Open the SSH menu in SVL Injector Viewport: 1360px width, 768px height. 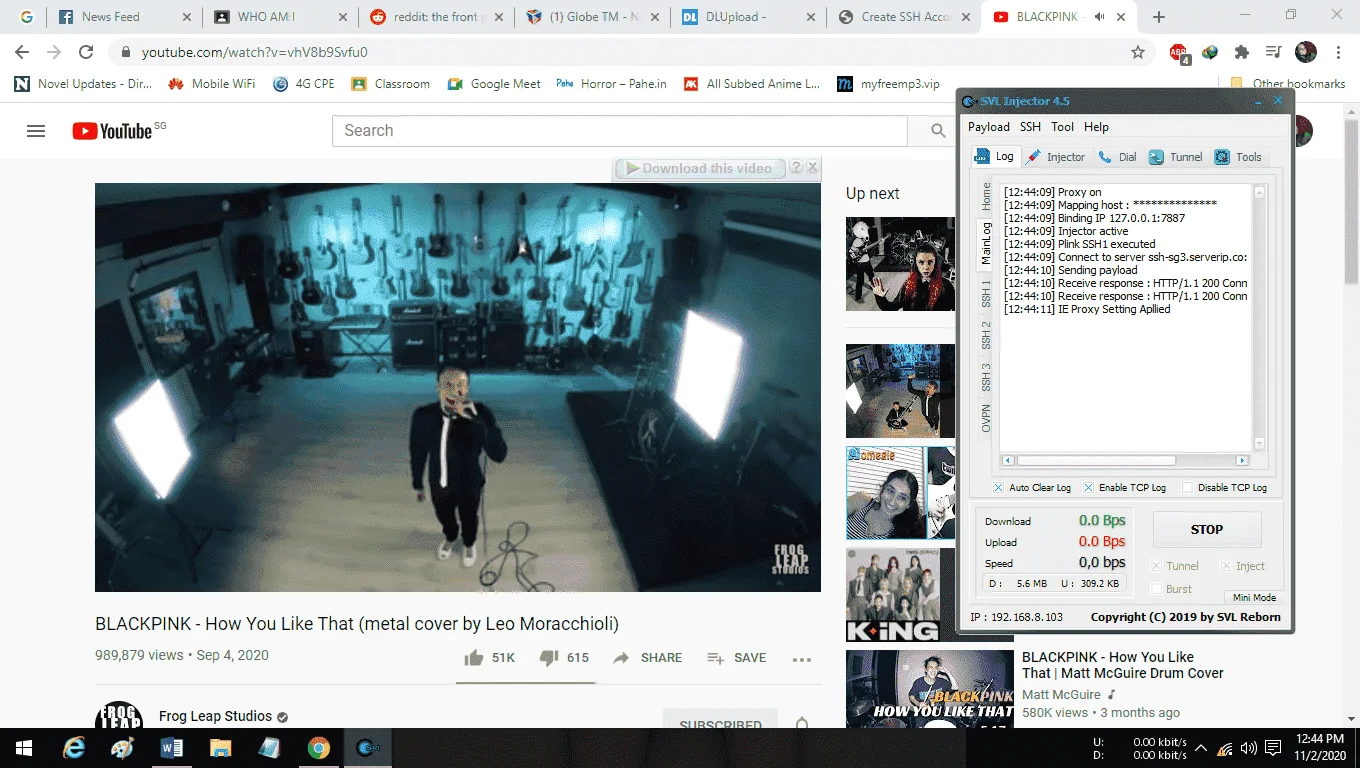click(x=1030, y=127)
